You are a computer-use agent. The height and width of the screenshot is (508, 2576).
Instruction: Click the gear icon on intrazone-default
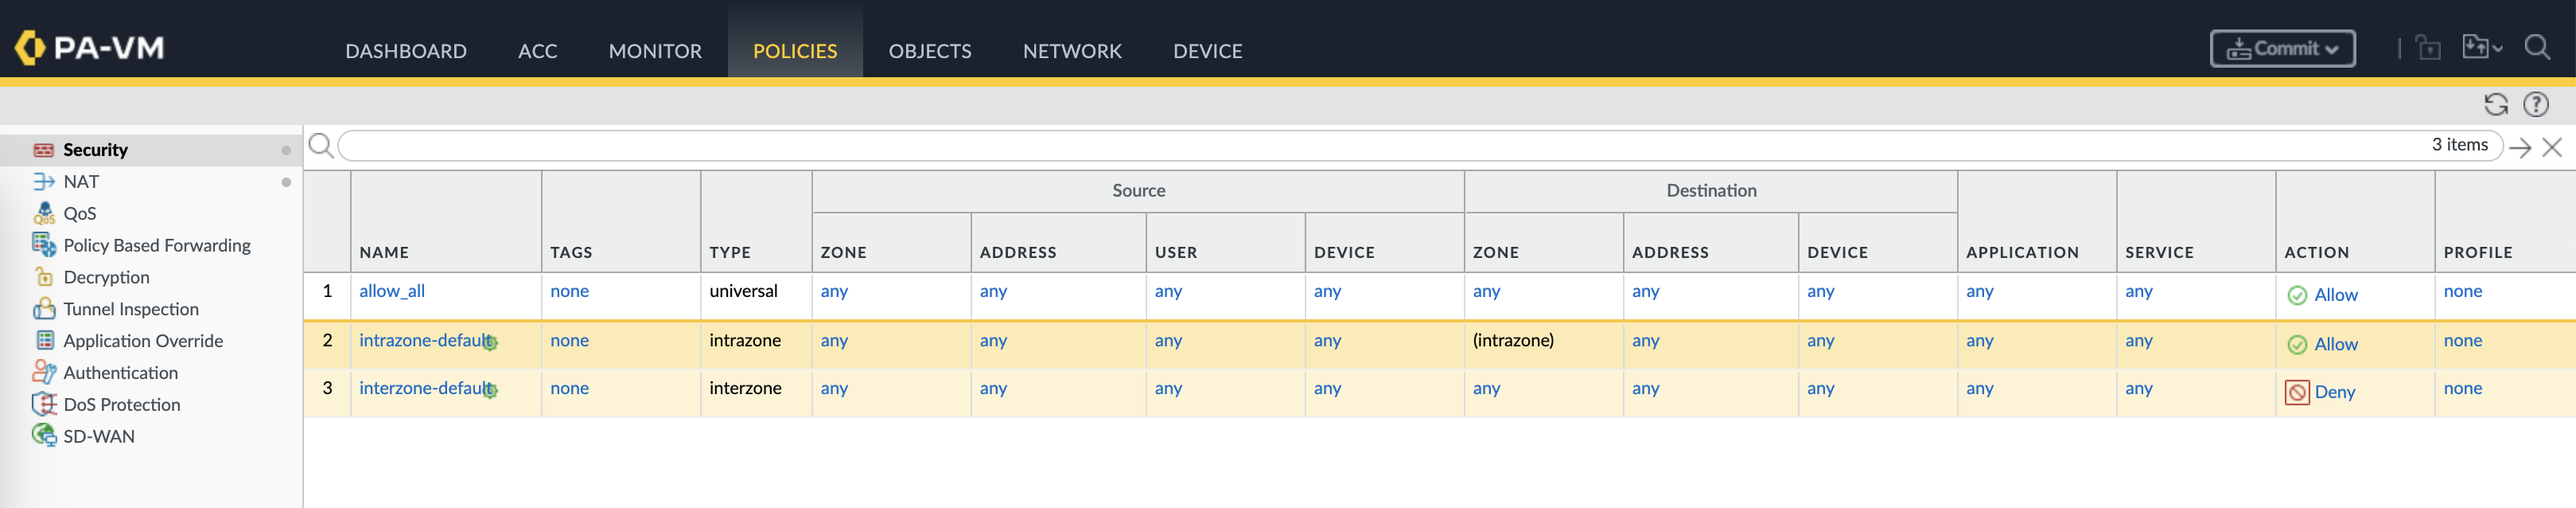[490, 343]
